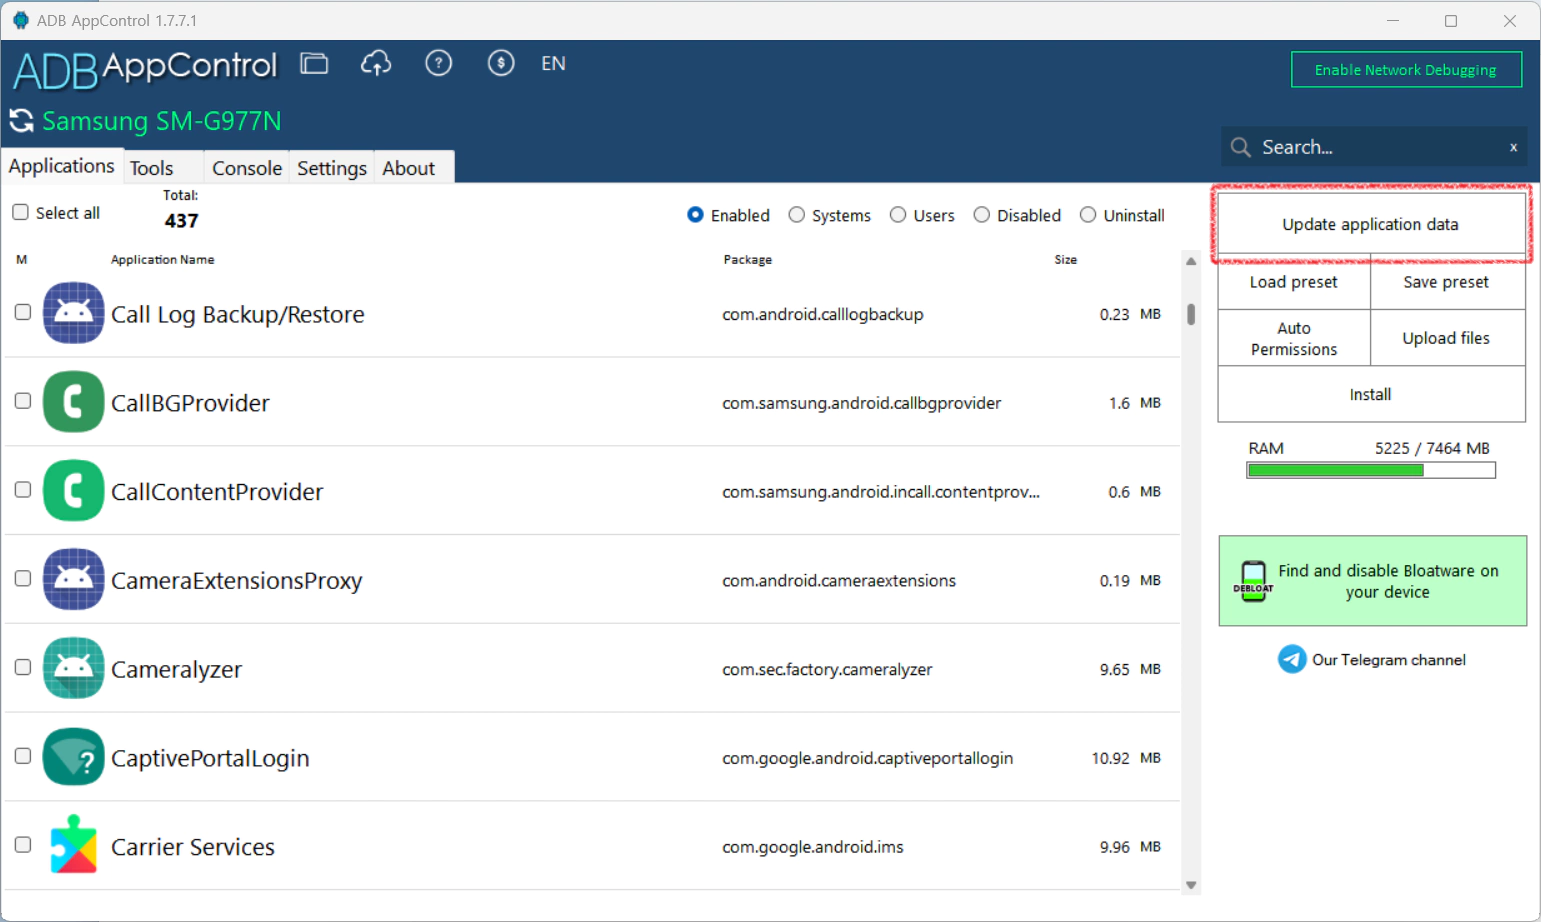Image resolution: width=1541 pixels, height=922 pixels.
Task: Tick the checkbox for CameraExtensionsProxy
Action: click(x=23, y=578)
